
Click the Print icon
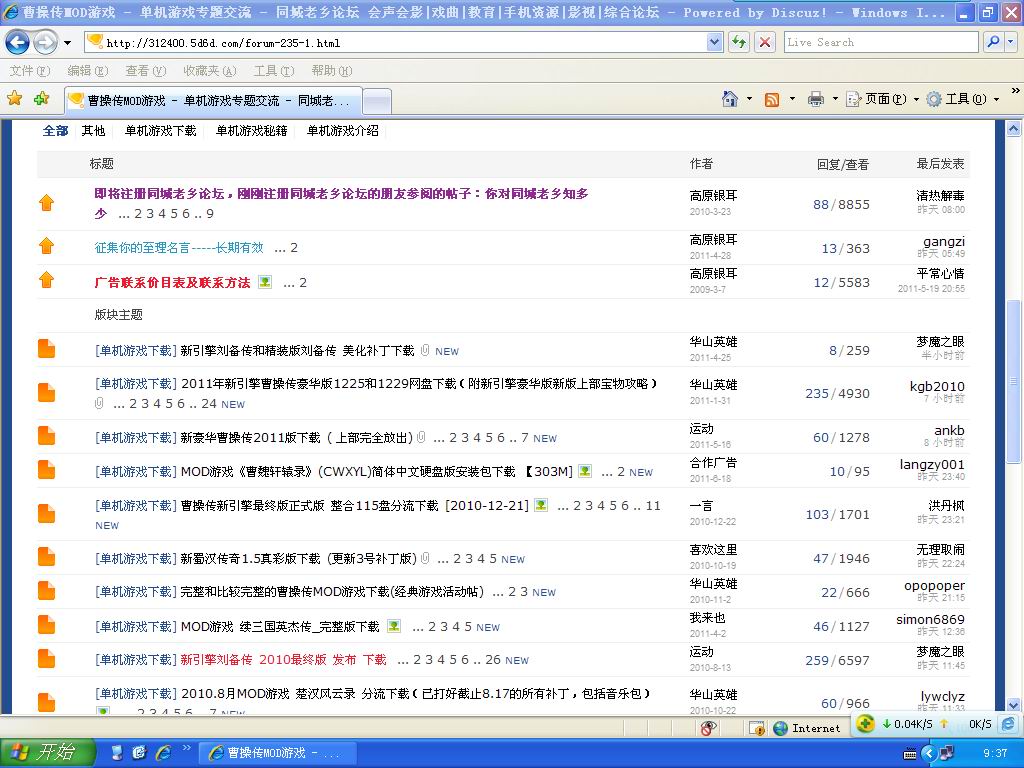(x=815, y=99)
